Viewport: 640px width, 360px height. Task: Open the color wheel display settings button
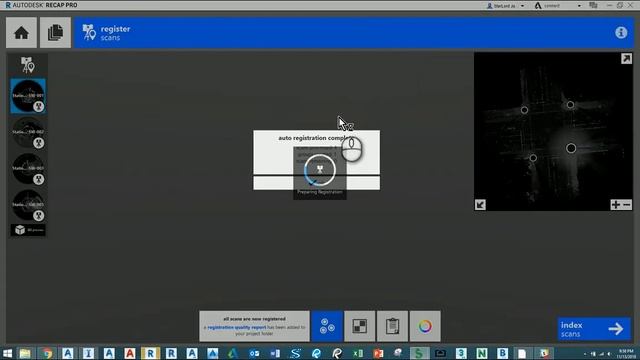pos(425,327)
